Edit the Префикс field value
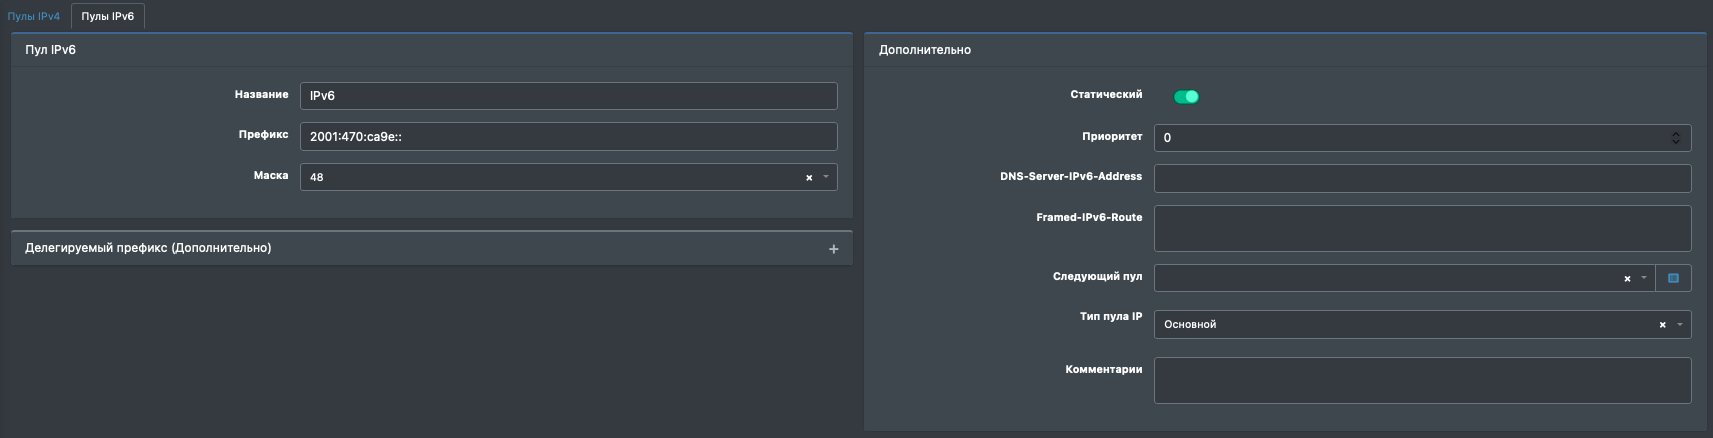 pos(568,136)
